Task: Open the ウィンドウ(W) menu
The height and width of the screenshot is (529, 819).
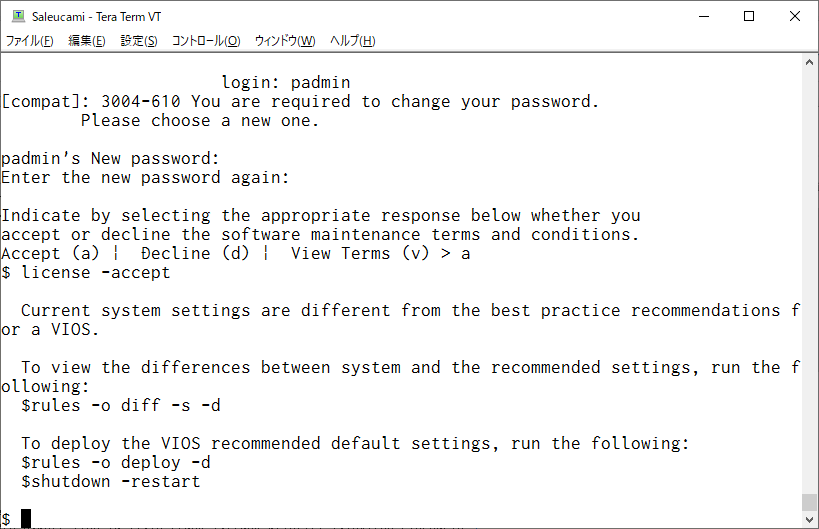Action: click(x=285, y=41)
